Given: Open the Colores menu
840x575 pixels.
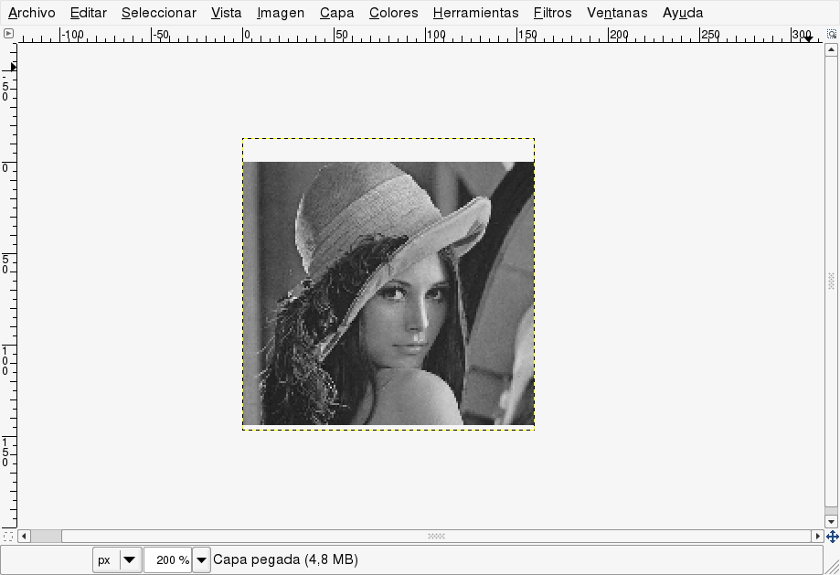Looking at the screenshot, I should (x=393, y=12).
